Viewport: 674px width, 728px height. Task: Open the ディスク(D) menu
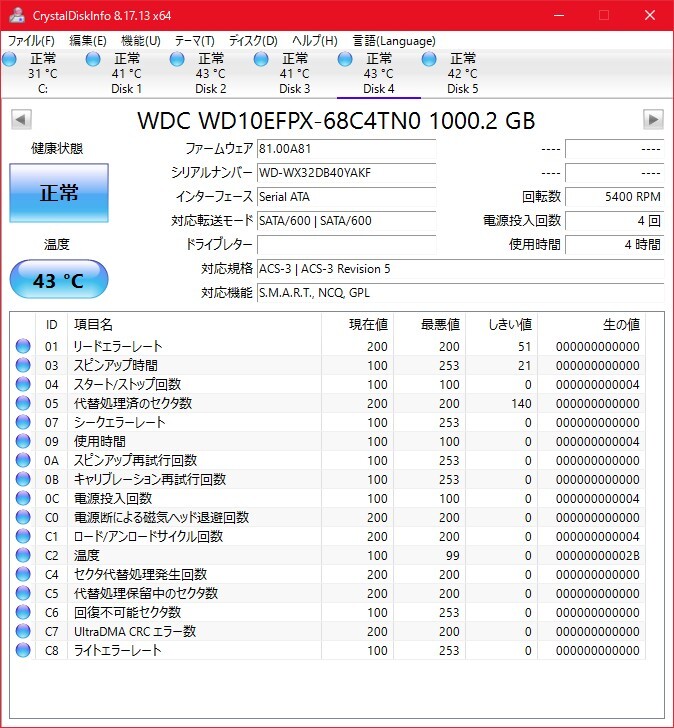tap(253, 41)
